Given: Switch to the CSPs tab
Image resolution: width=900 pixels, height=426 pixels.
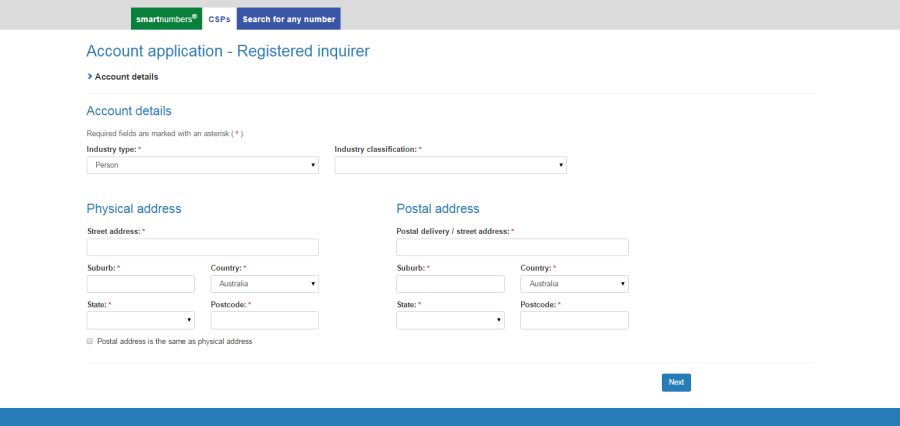Looking at the screenshot, I should tap(219, 18).
